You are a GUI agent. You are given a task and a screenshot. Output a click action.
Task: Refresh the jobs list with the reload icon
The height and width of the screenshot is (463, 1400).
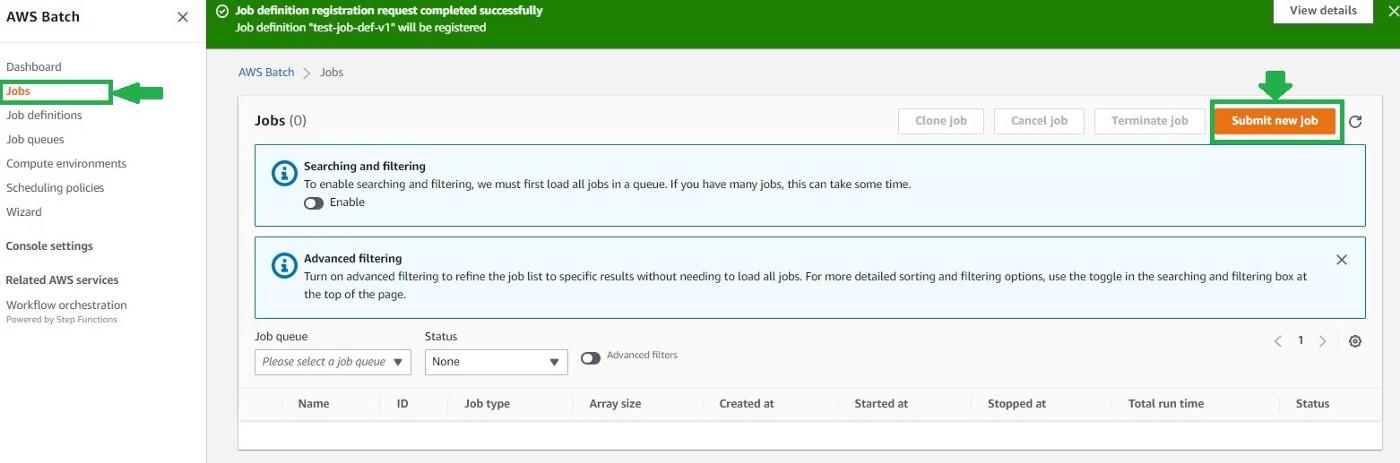[x=1355, y=122]
